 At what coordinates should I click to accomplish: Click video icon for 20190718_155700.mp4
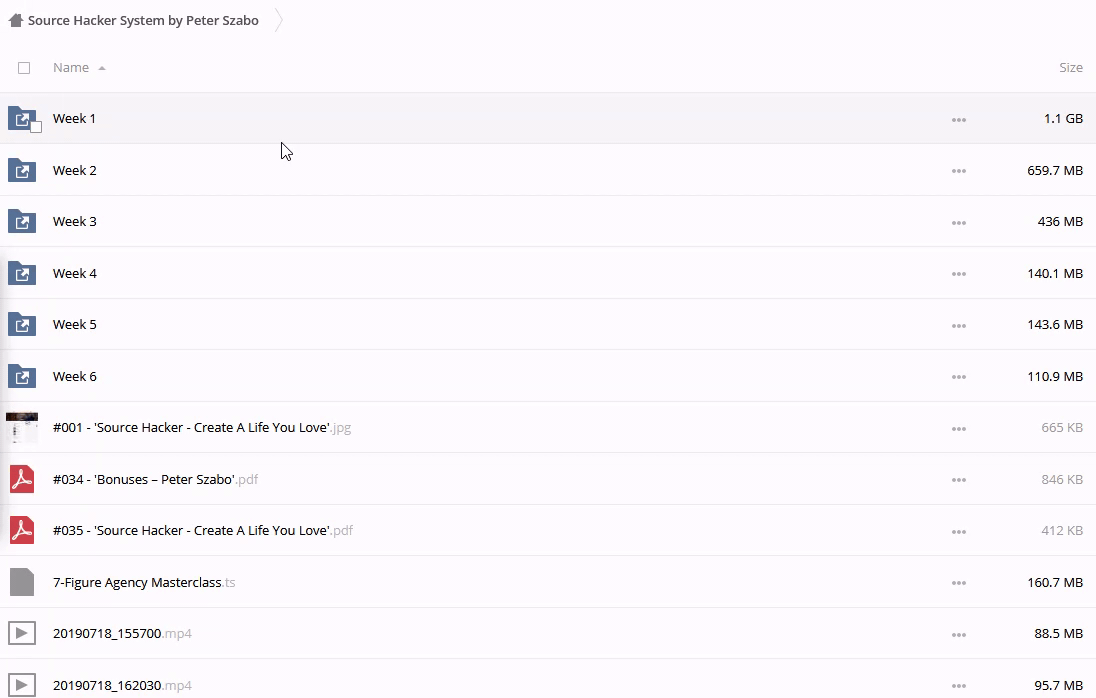pos(22,633)
